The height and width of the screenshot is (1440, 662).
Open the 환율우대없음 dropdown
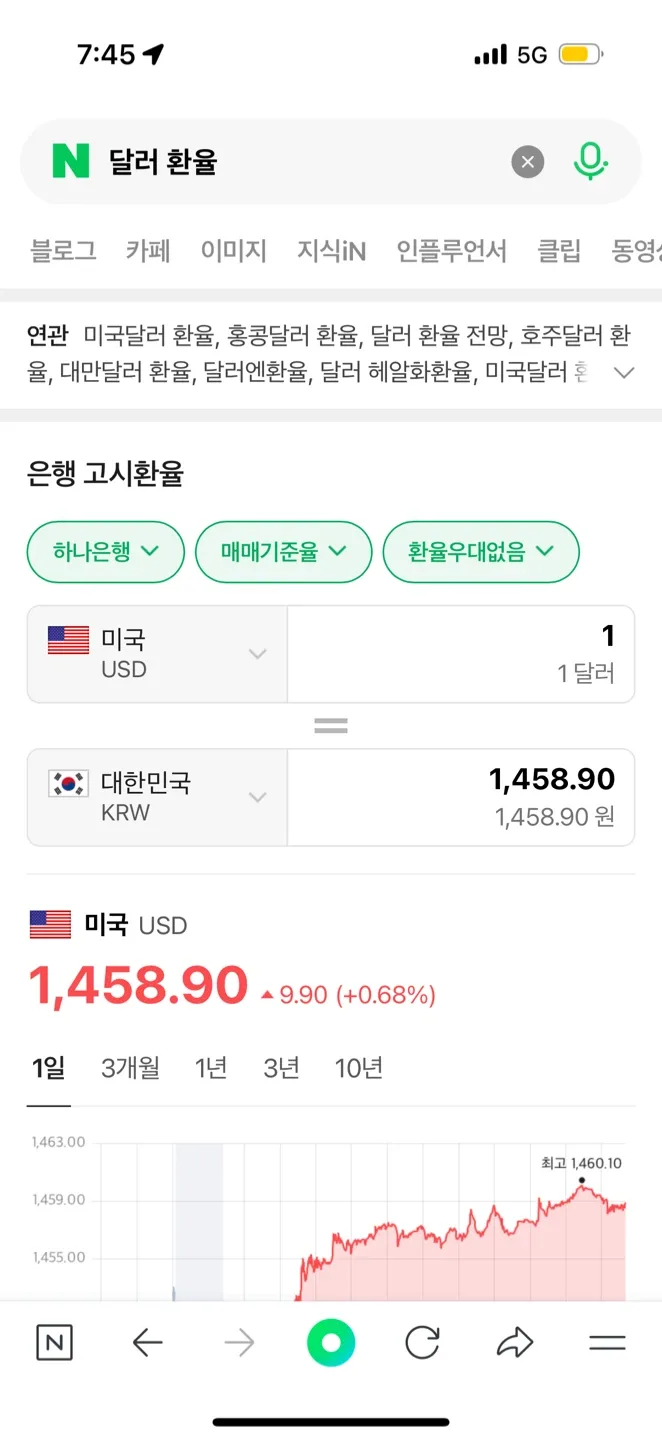pyautogui.click(x=481, y=551)
